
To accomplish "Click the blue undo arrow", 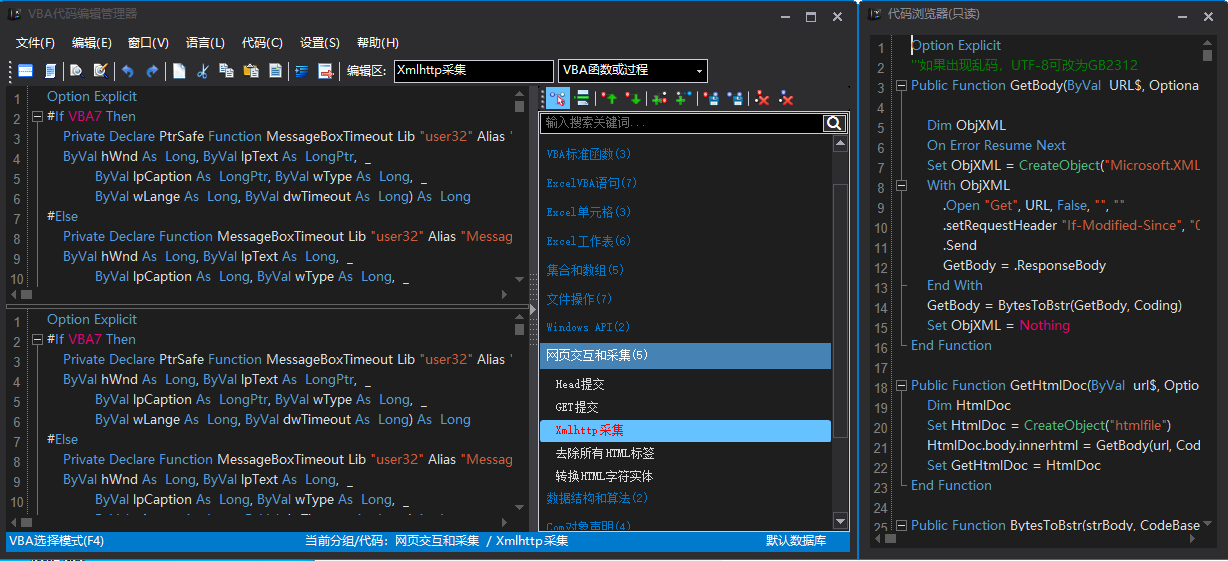I will (128, 71).
